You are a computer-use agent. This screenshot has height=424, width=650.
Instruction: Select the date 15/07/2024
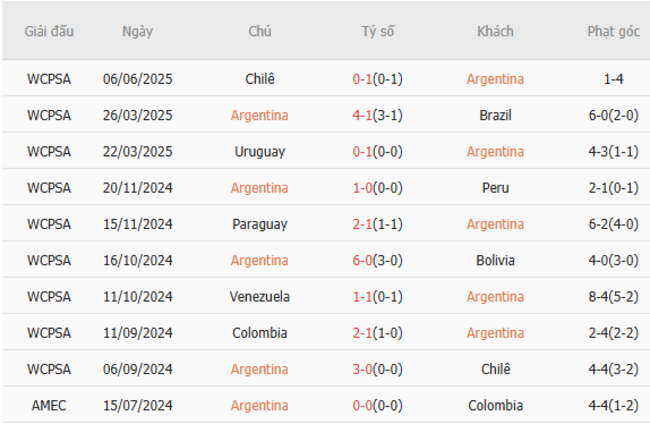point(138,405)
